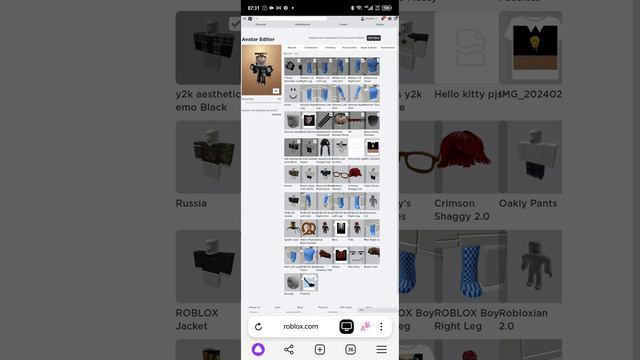Viewport: 640px width, 360px height.
Task: Show the 36 open tabs counter
Action: click(x=351, y=349)
